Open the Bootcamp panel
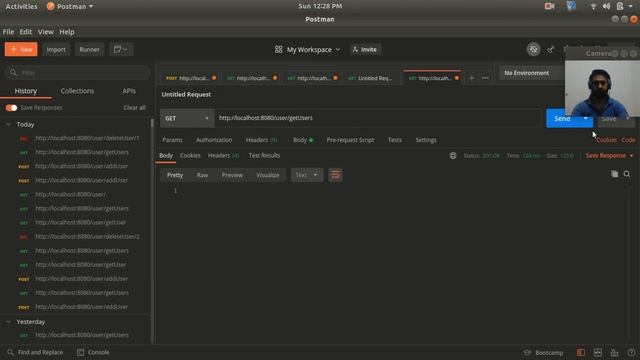The width and height of the screenshot is (640, 360). (543, 353)
